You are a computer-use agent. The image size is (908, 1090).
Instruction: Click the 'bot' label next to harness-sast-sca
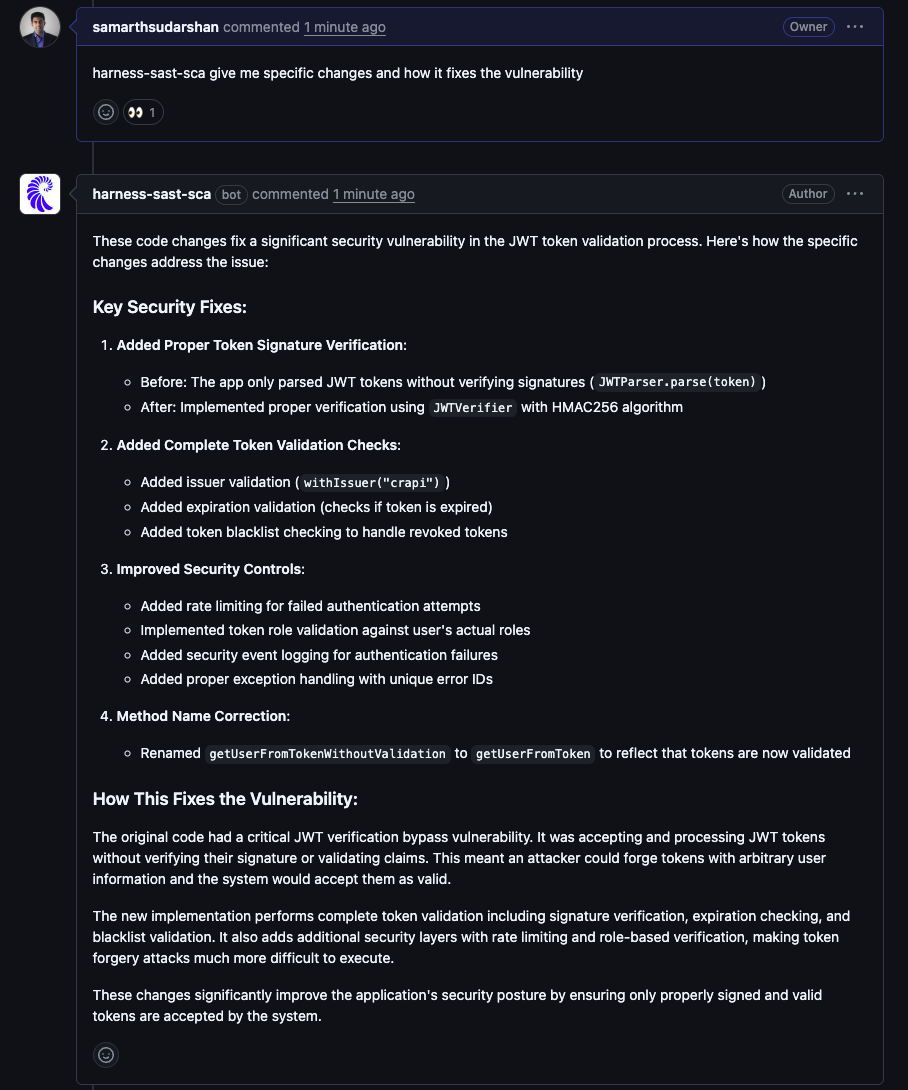pos(231,195)
